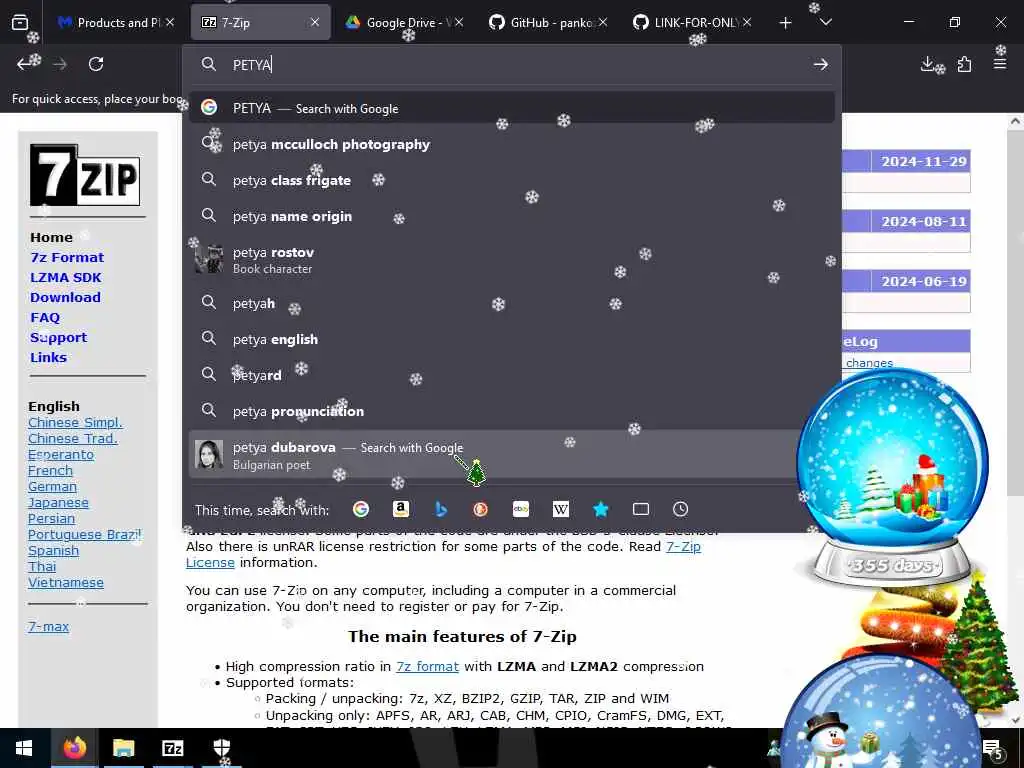Search history with clock icon
The image size is (1024, 768).
(x=680, y=509)
